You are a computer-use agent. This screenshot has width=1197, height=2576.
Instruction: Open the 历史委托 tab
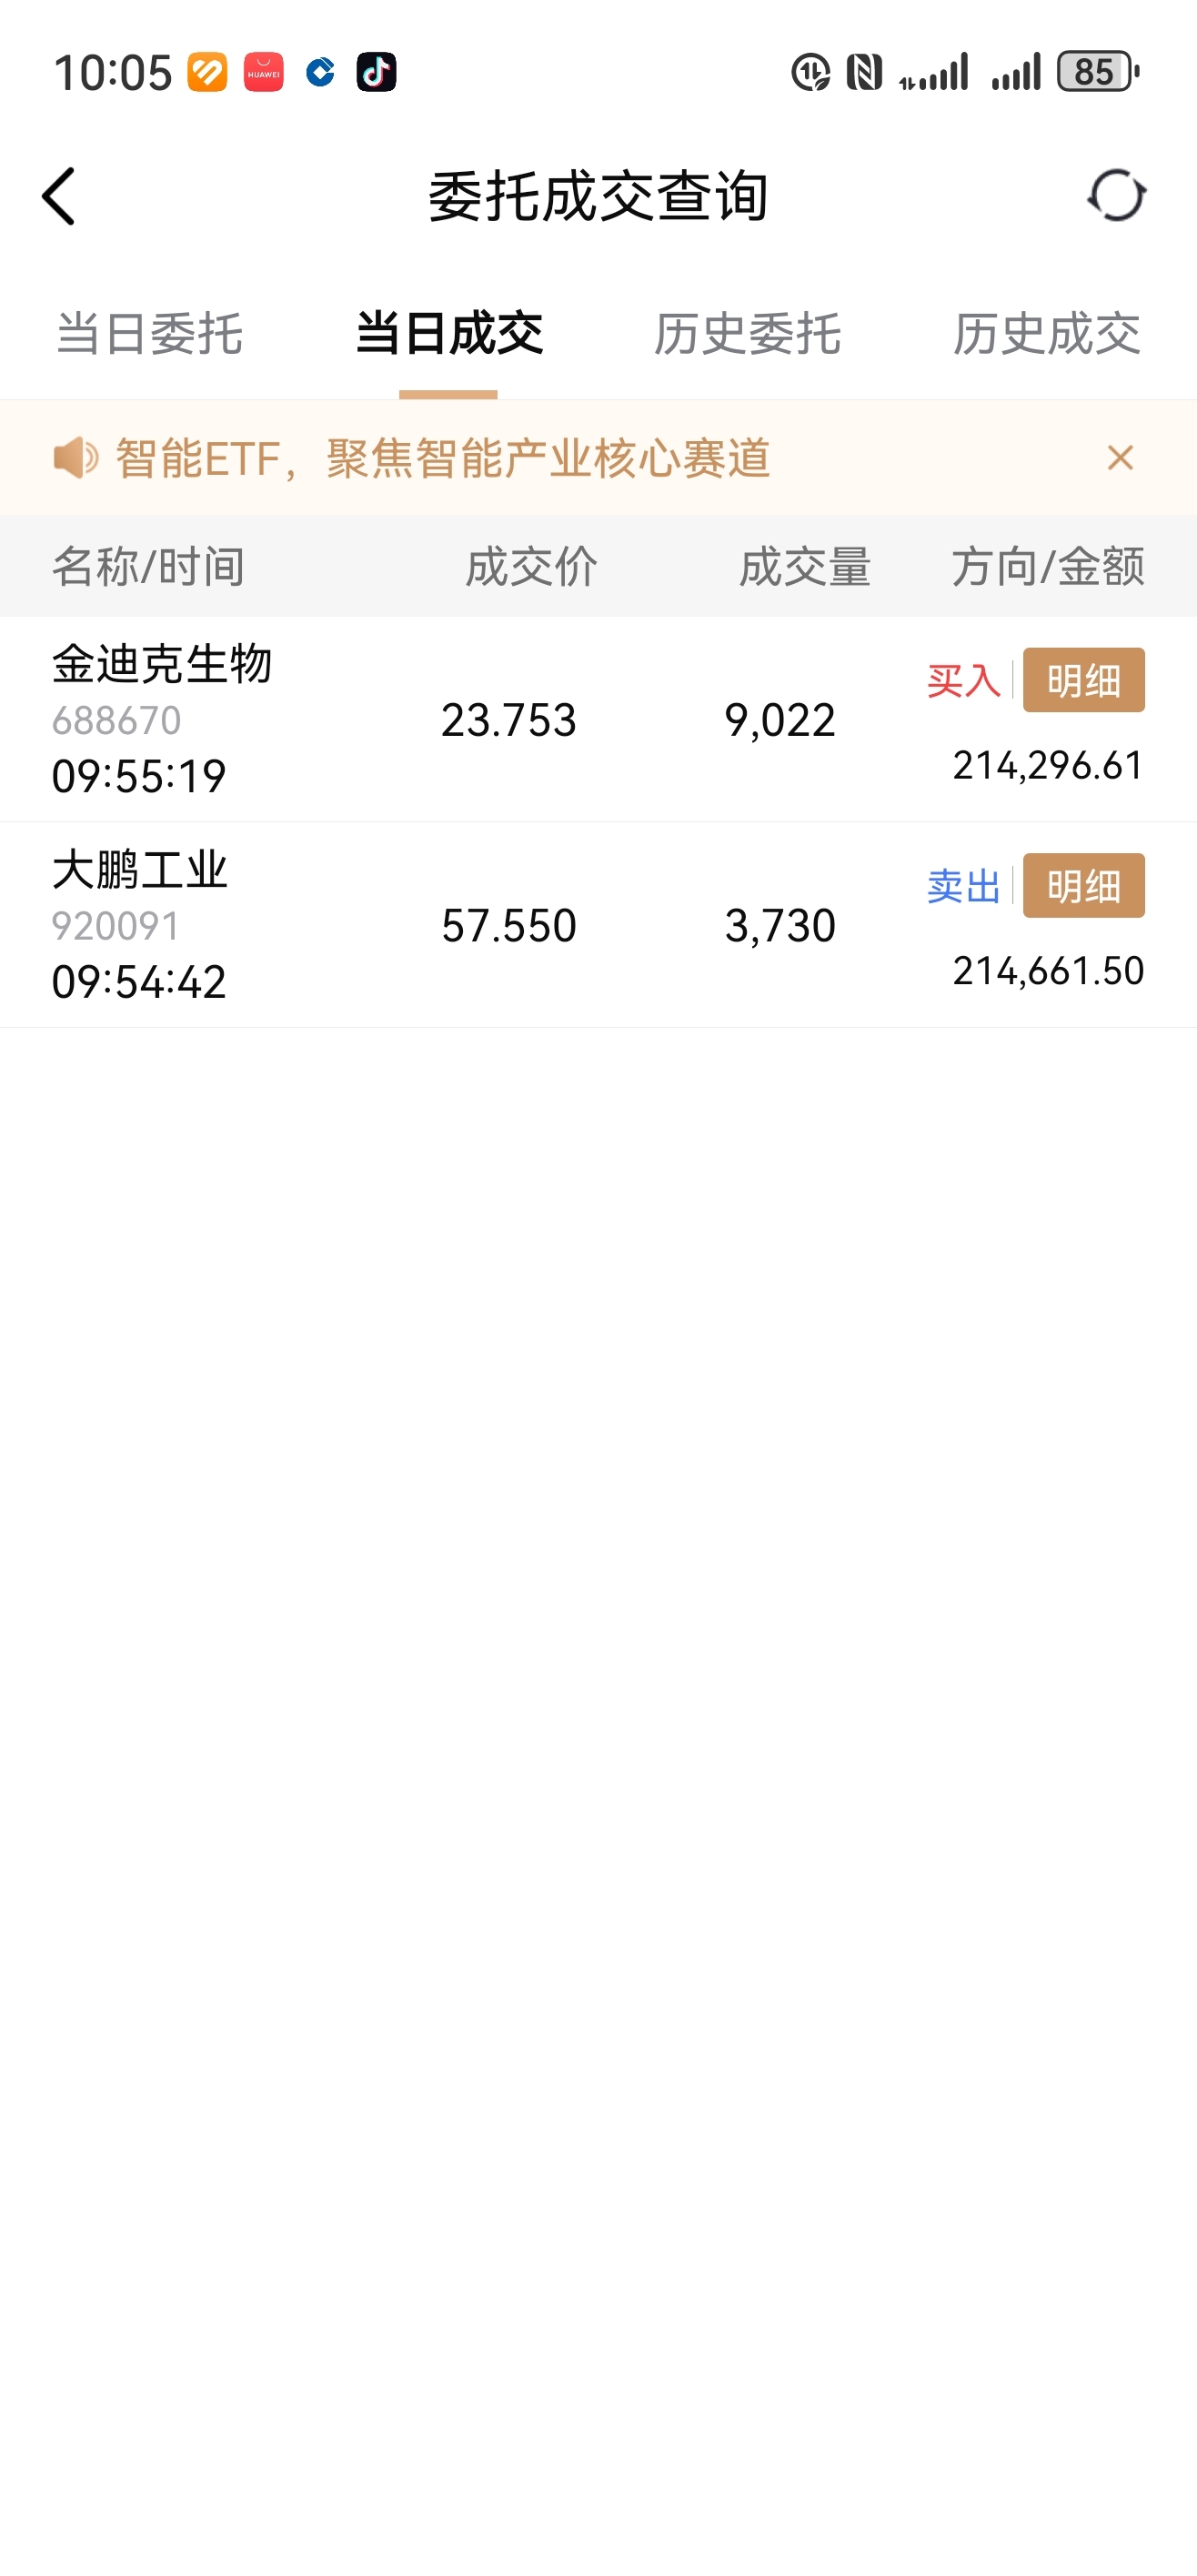[747, 334]
